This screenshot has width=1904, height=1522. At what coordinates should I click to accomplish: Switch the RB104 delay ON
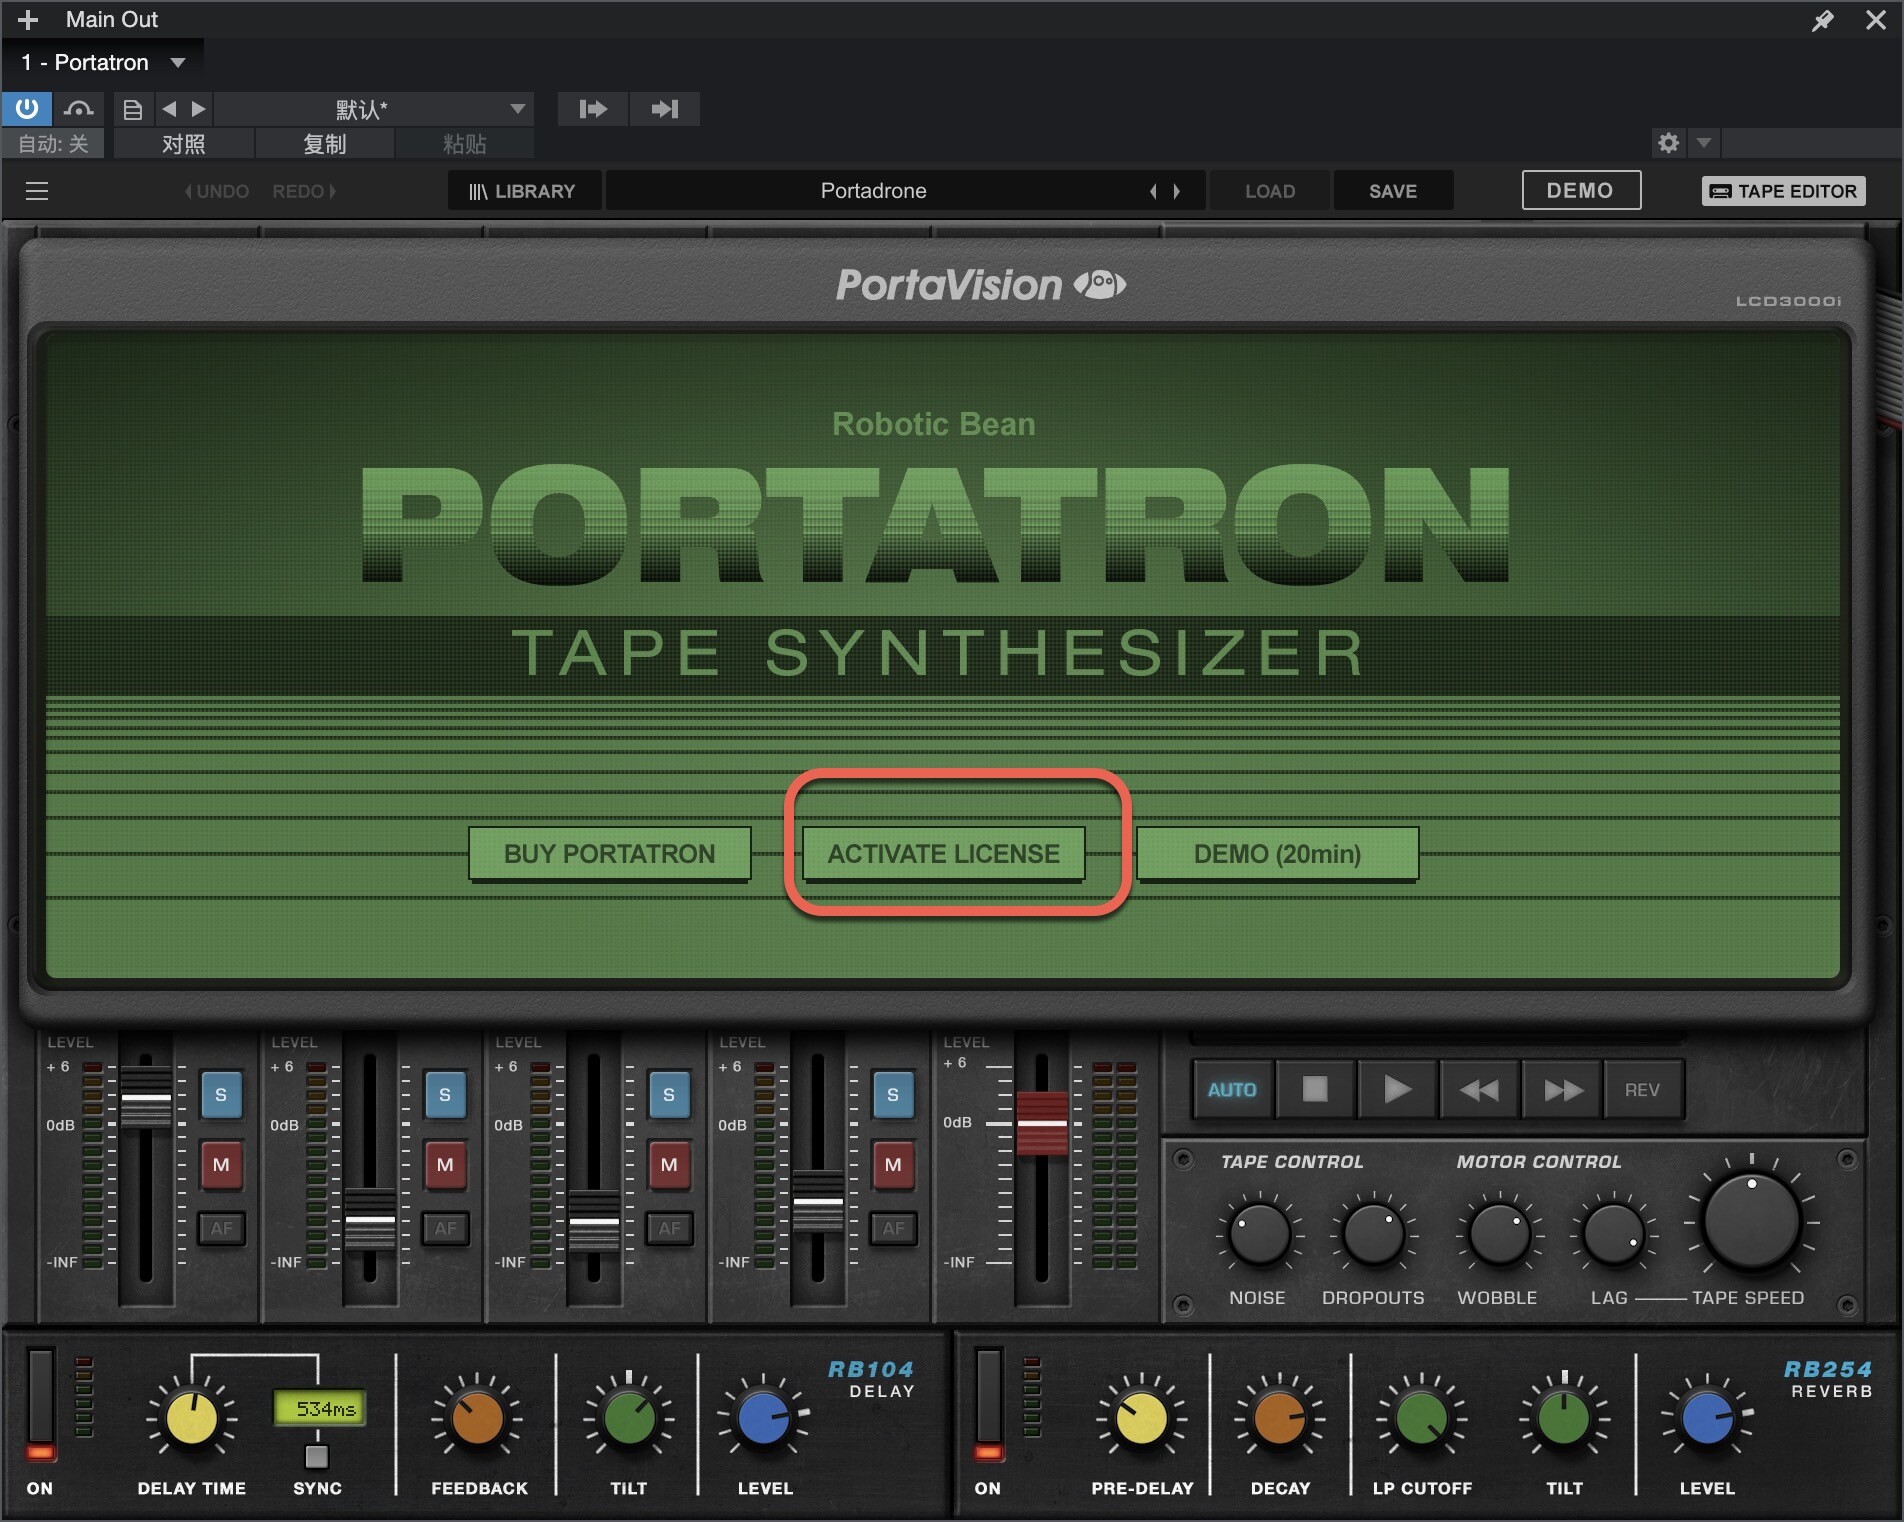(41, 1404)
